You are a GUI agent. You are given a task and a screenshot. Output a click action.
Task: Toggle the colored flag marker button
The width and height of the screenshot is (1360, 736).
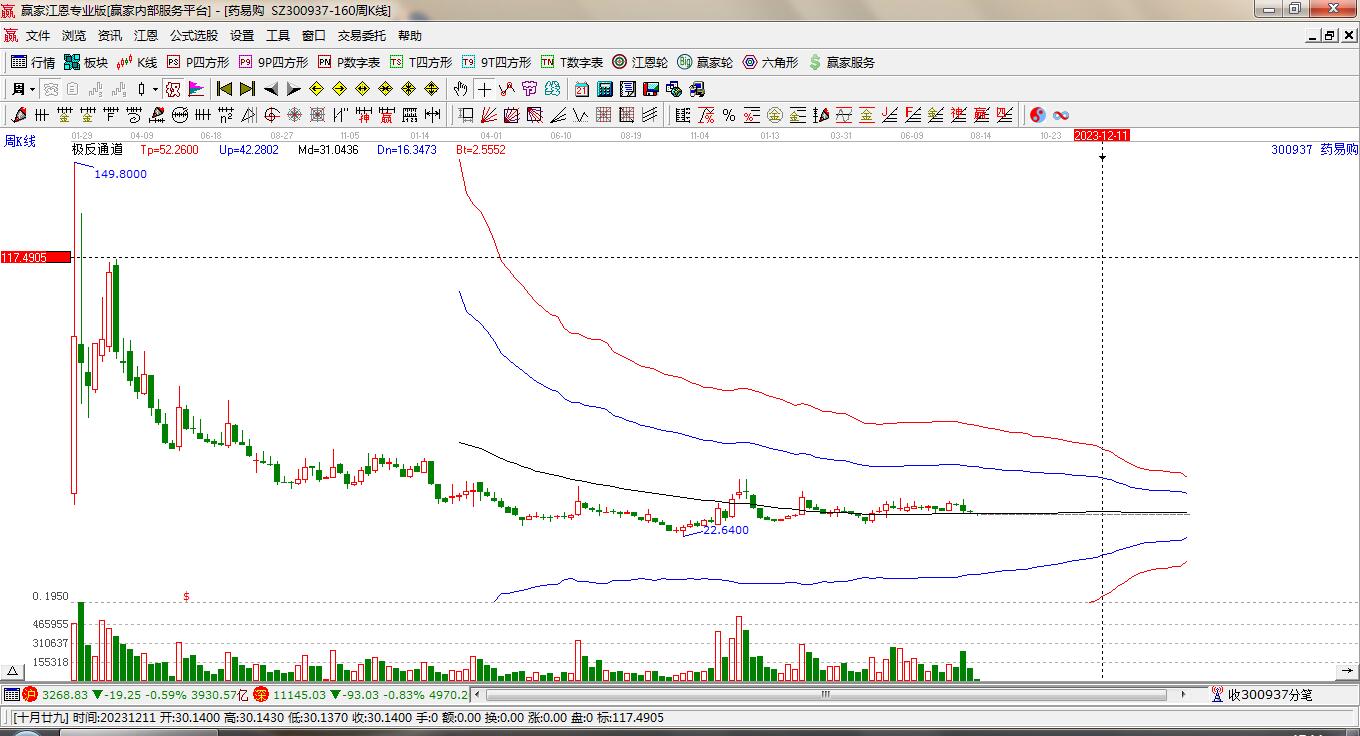point(196,89)
